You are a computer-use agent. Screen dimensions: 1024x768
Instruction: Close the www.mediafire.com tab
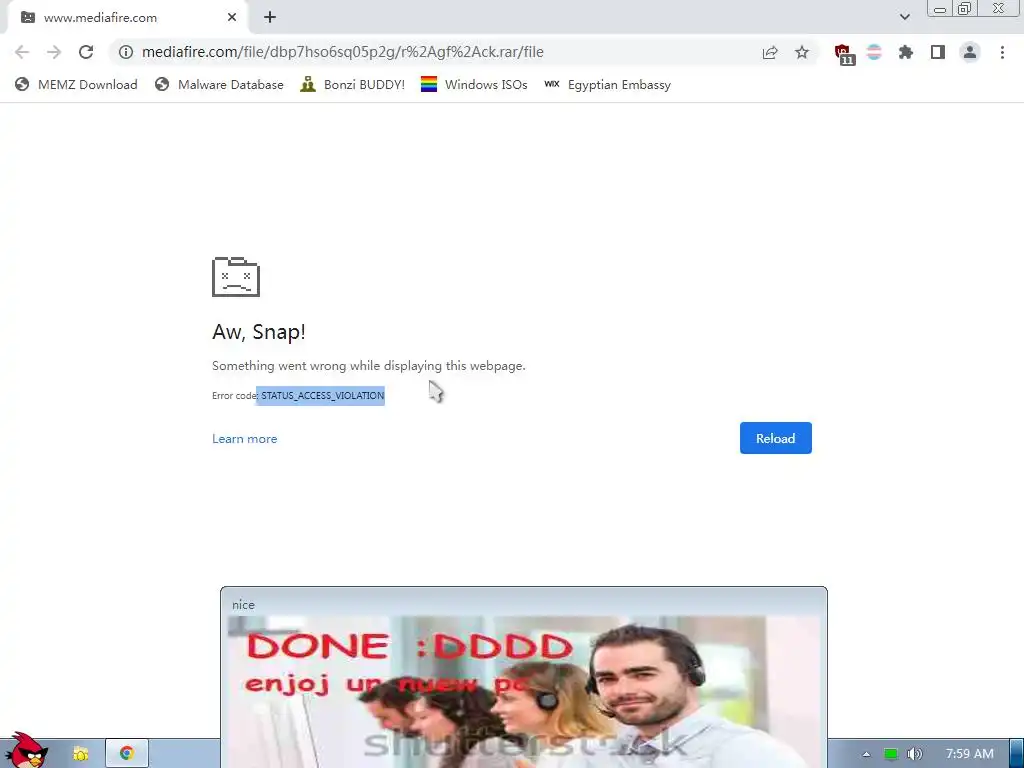click(x=232, y=18)
